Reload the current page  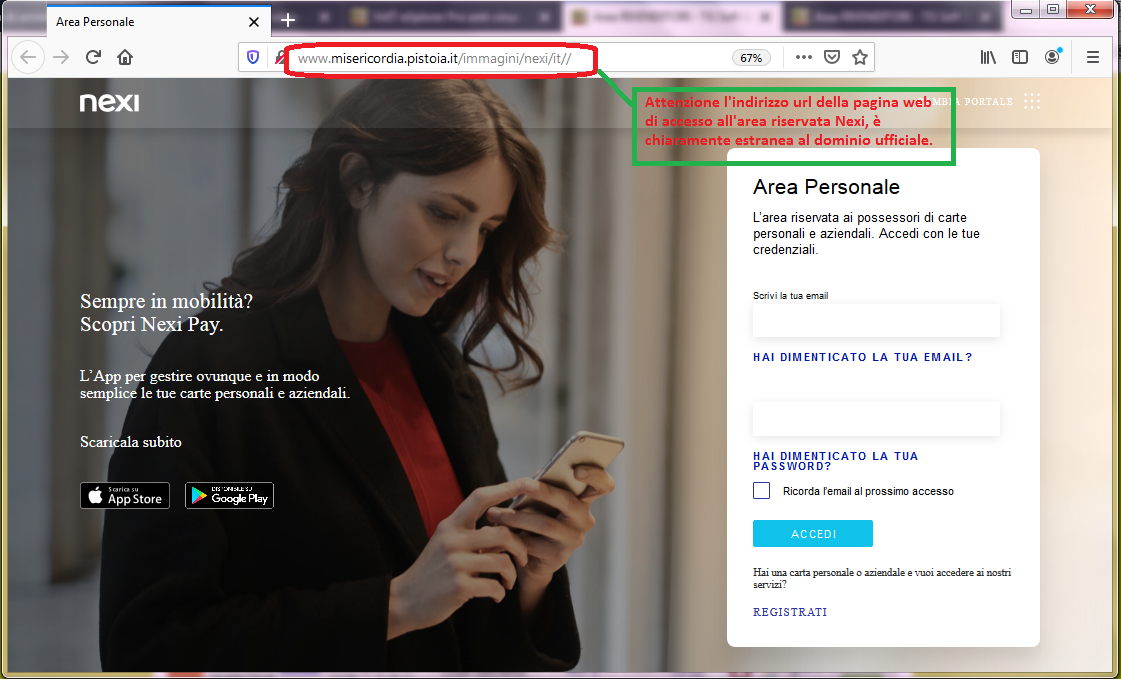(93, 57)
